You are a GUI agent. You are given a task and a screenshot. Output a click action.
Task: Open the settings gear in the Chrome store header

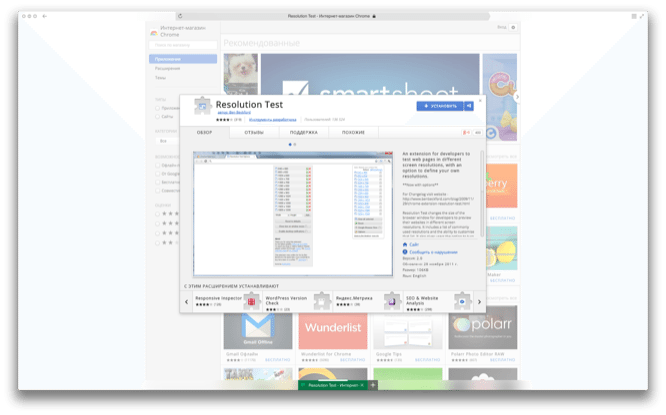point(513,27)
